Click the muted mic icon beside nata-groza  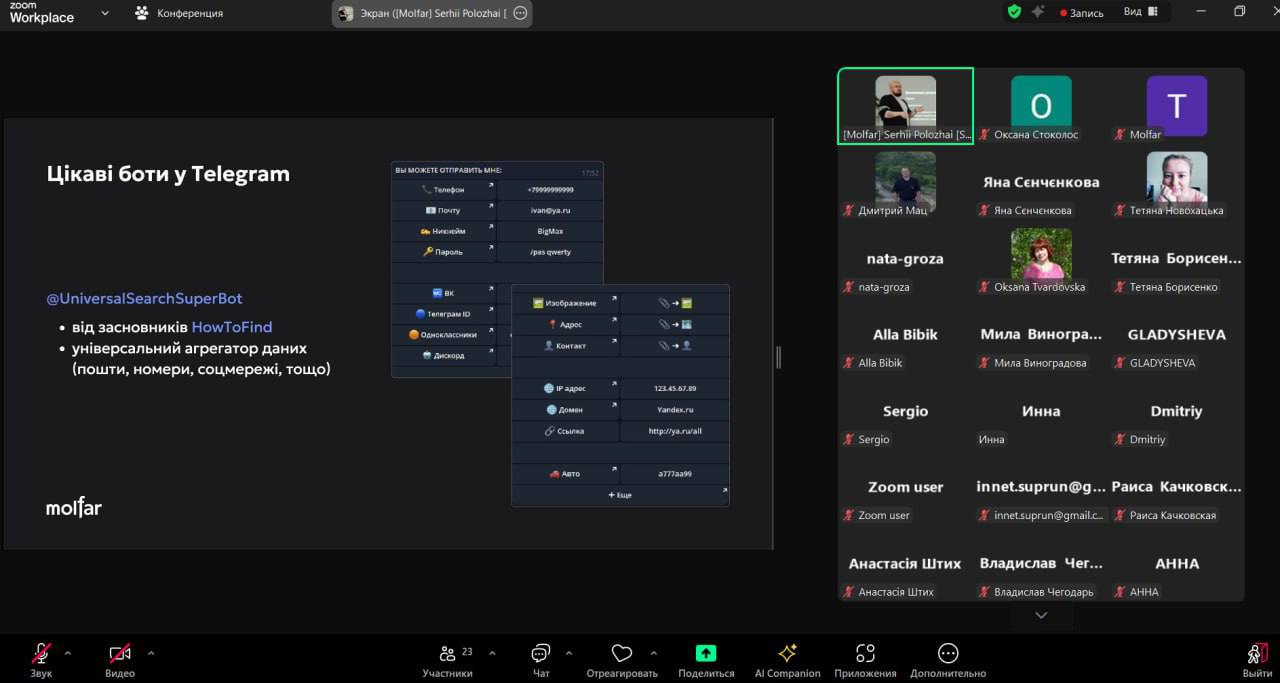point(849,287)
